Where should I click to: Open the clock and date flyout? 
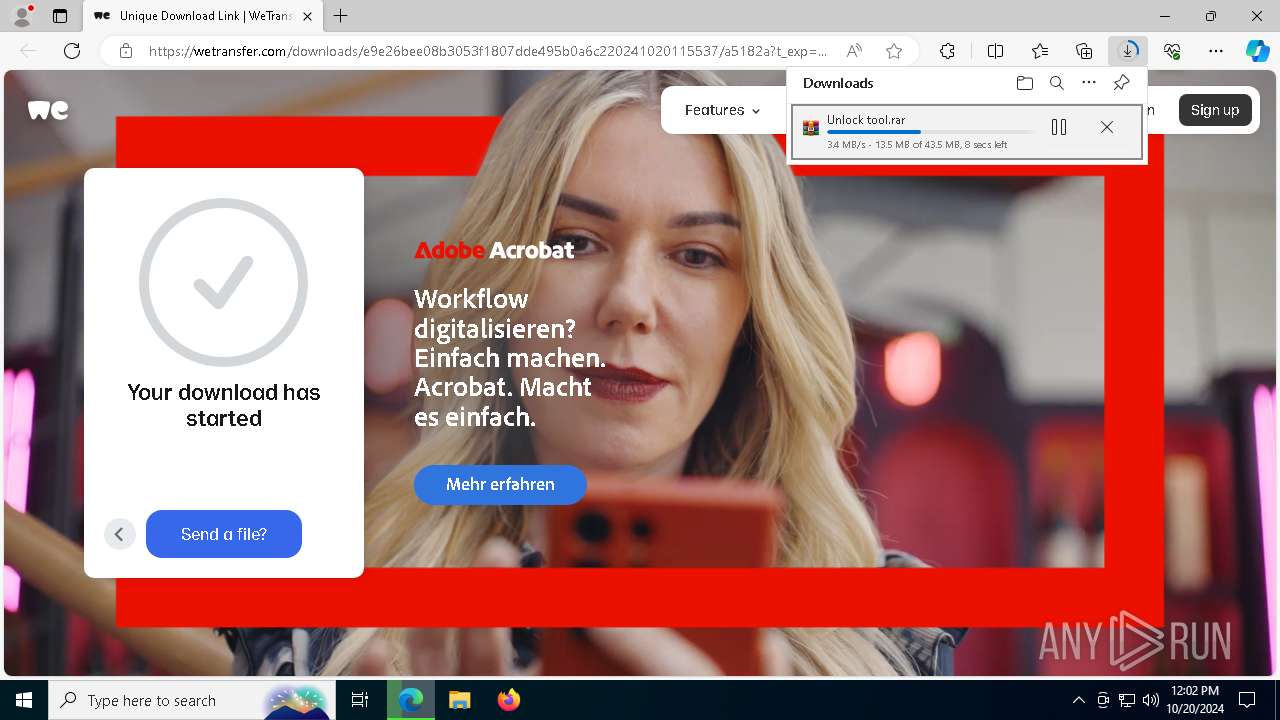click(1194, 700)
